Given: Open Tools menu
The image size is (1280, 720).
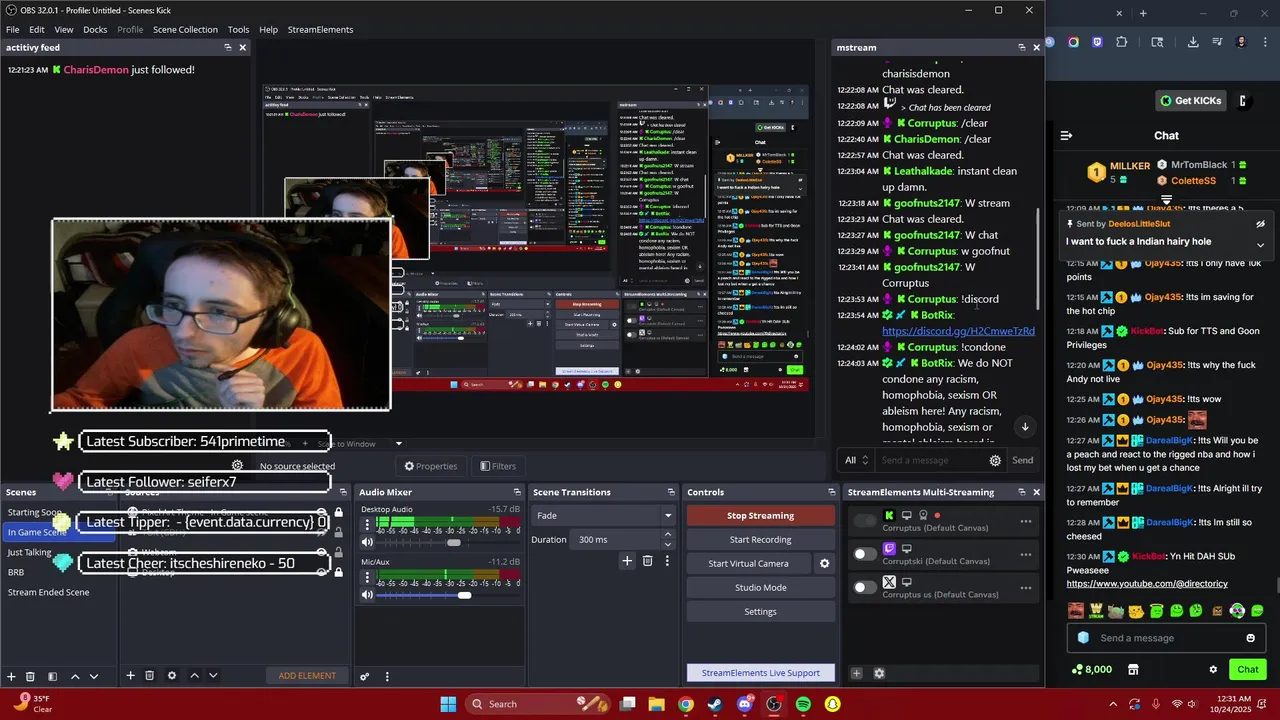Looking at the screenshot, I should [x=238, y=29].
